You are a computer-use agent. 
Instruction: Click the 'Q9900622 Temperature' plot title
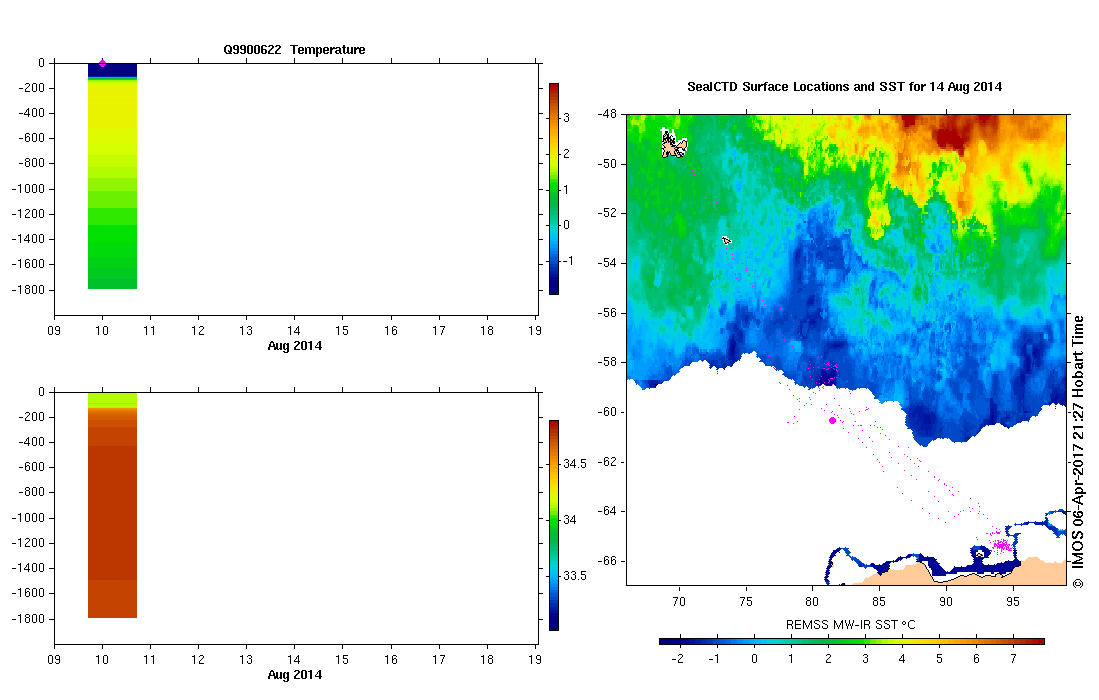pos(294,50)
